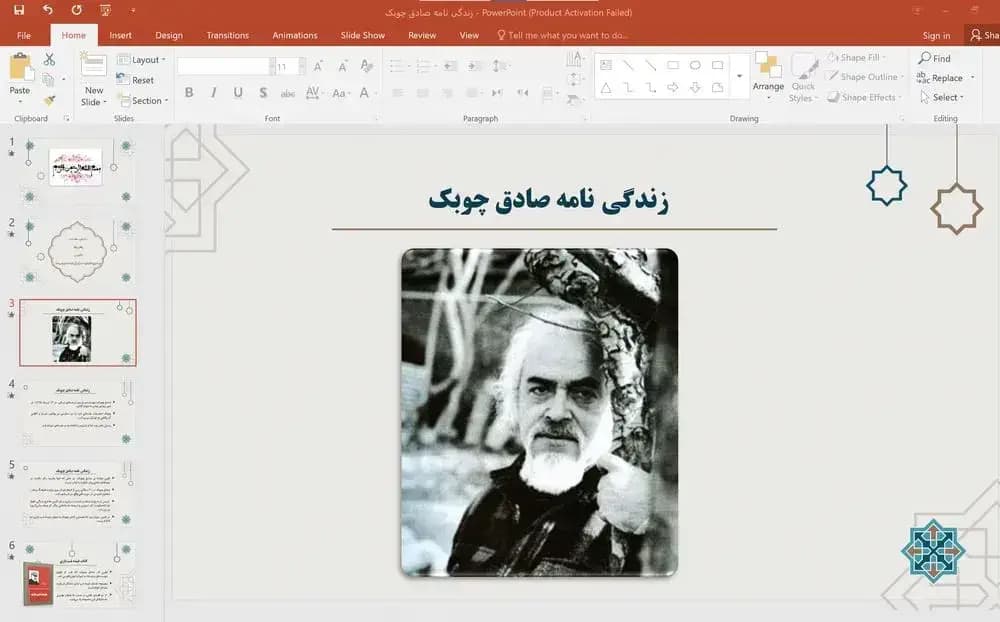This screenshot has height=622, width=1000.
Task: Switch to the View tab
Action: pos(469,35)
